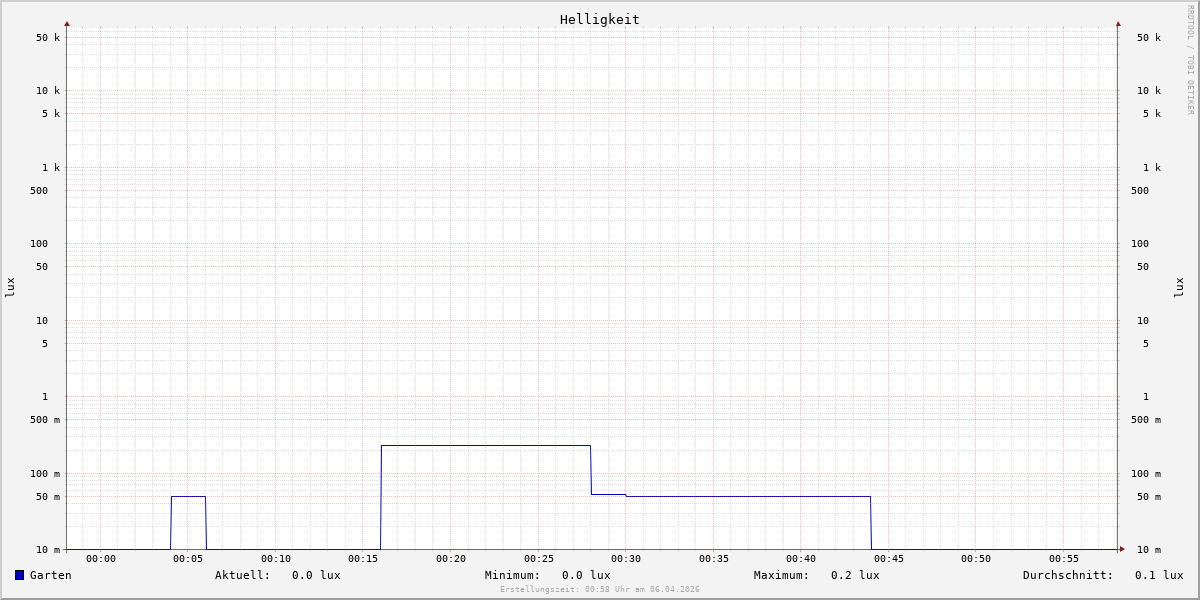Click the "Aktuell:" label in the legend
This screenshot has width=1200, height=600.
pos(243,575)
